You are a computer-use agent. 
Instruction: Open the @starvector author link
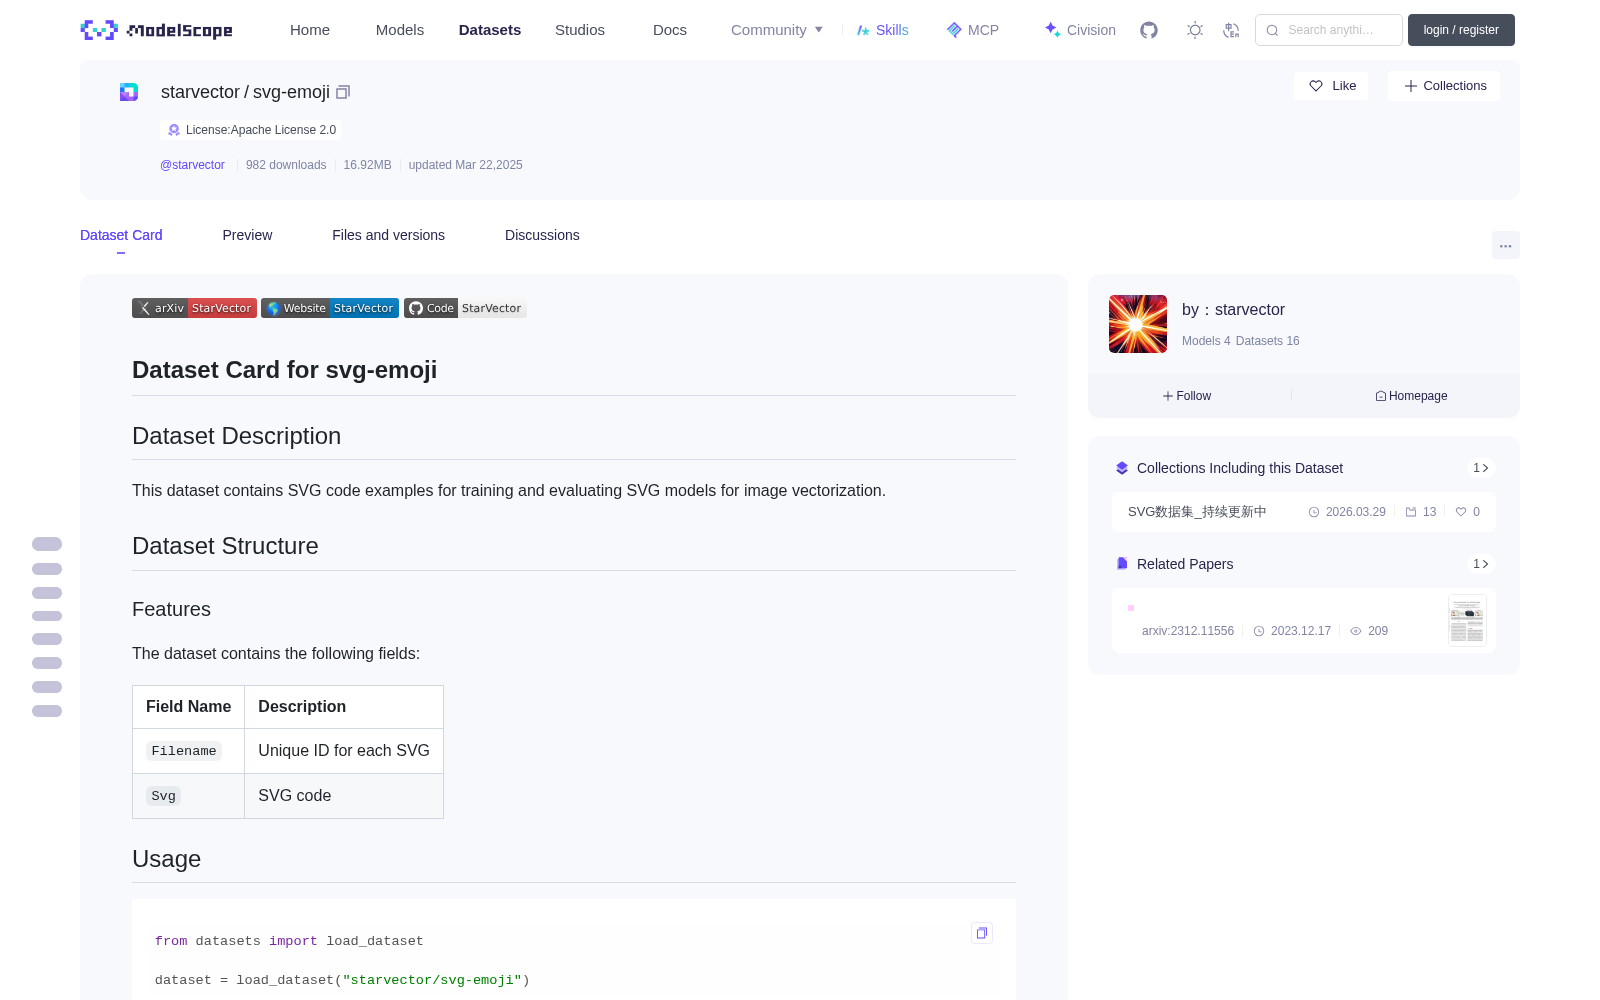click(192, 165)
